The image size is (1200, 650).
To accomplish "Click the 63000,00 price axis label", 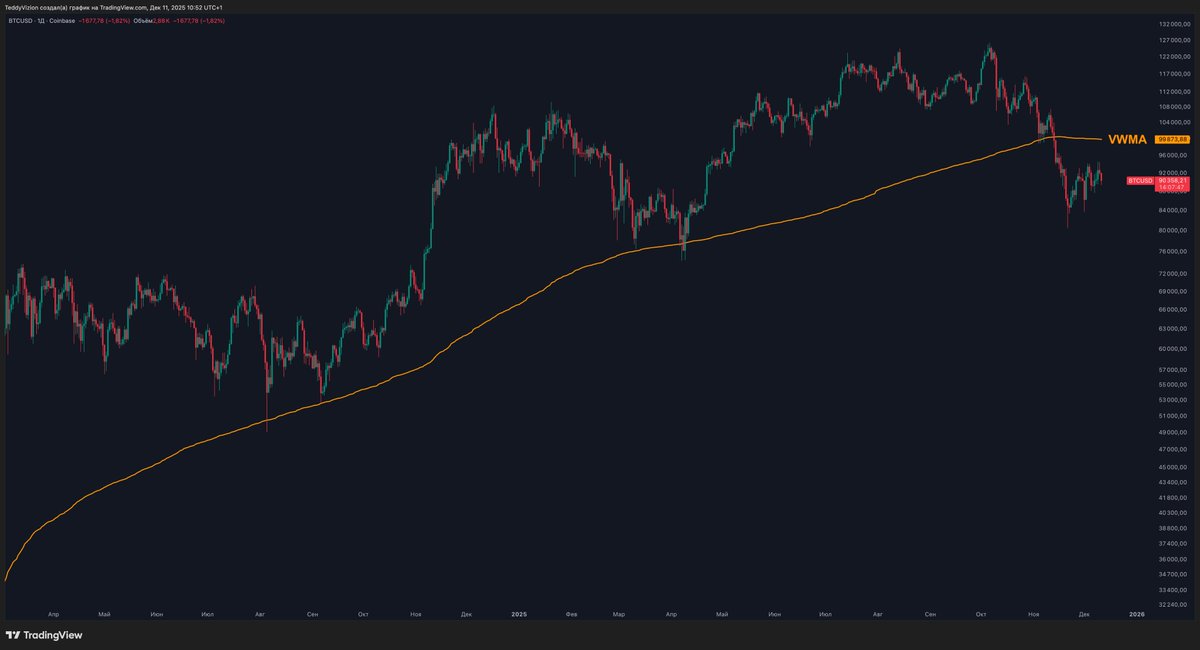I will 1174,328.
